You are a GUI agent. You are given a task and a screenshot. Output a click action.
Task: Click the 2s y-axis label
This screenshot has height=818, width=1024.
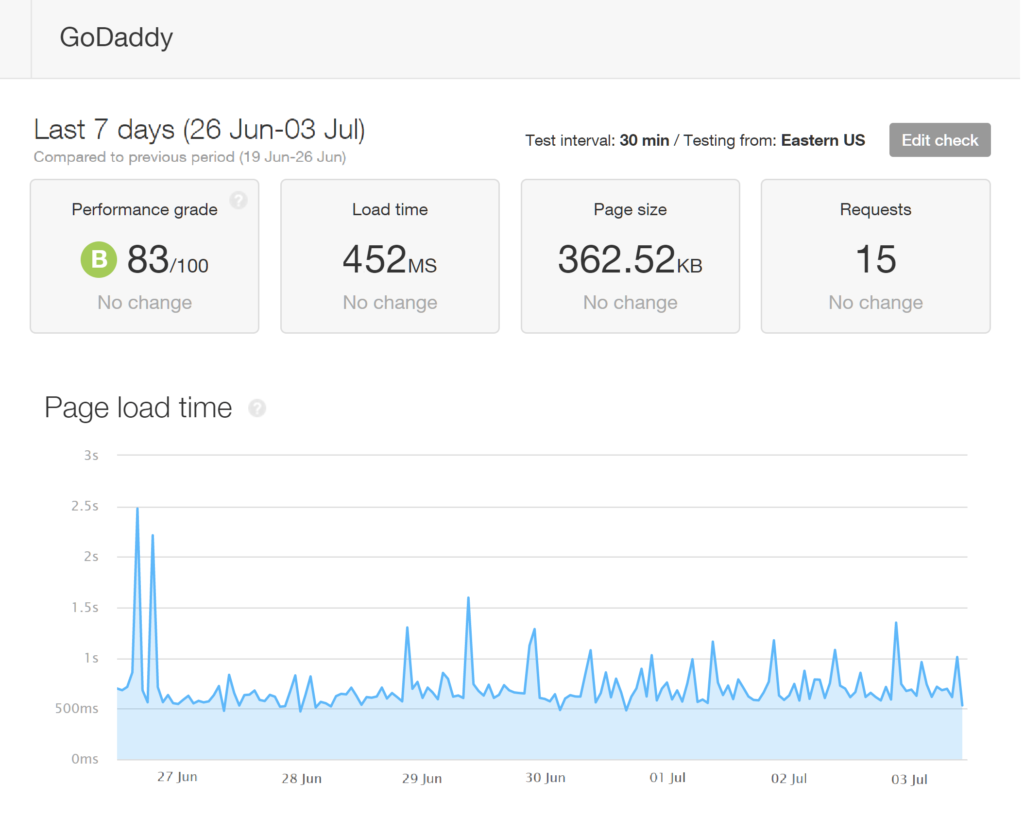pyautogui.click(x=91, y=556)
